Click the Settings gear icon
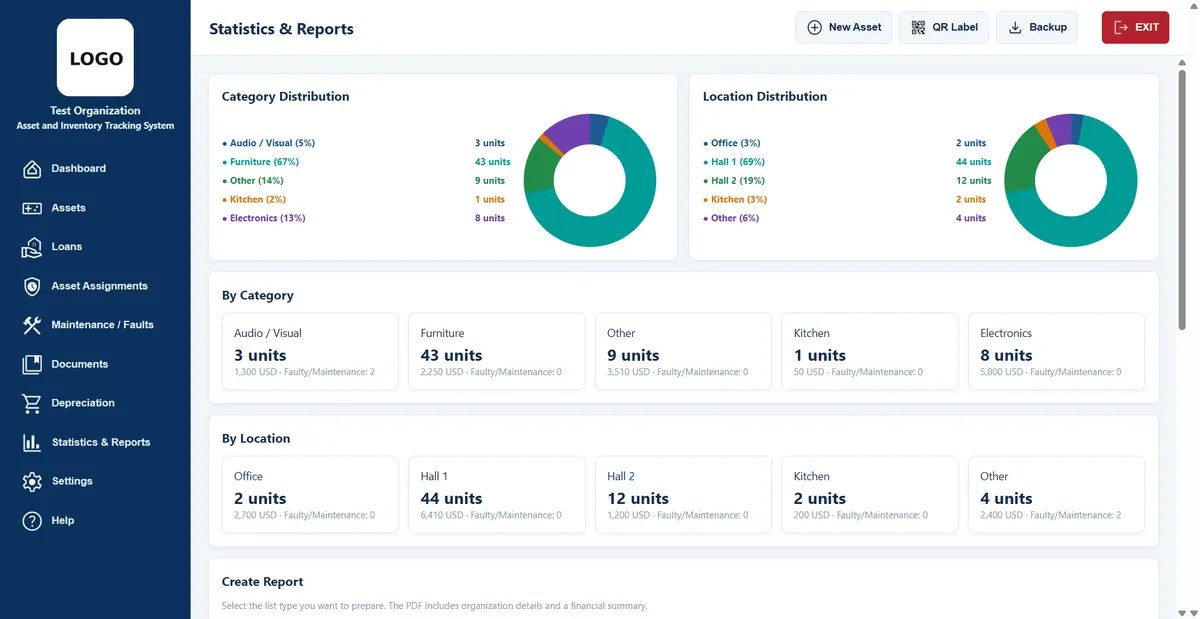The width and height of the screenshot is (1200, 619). (x=32, y=481)
